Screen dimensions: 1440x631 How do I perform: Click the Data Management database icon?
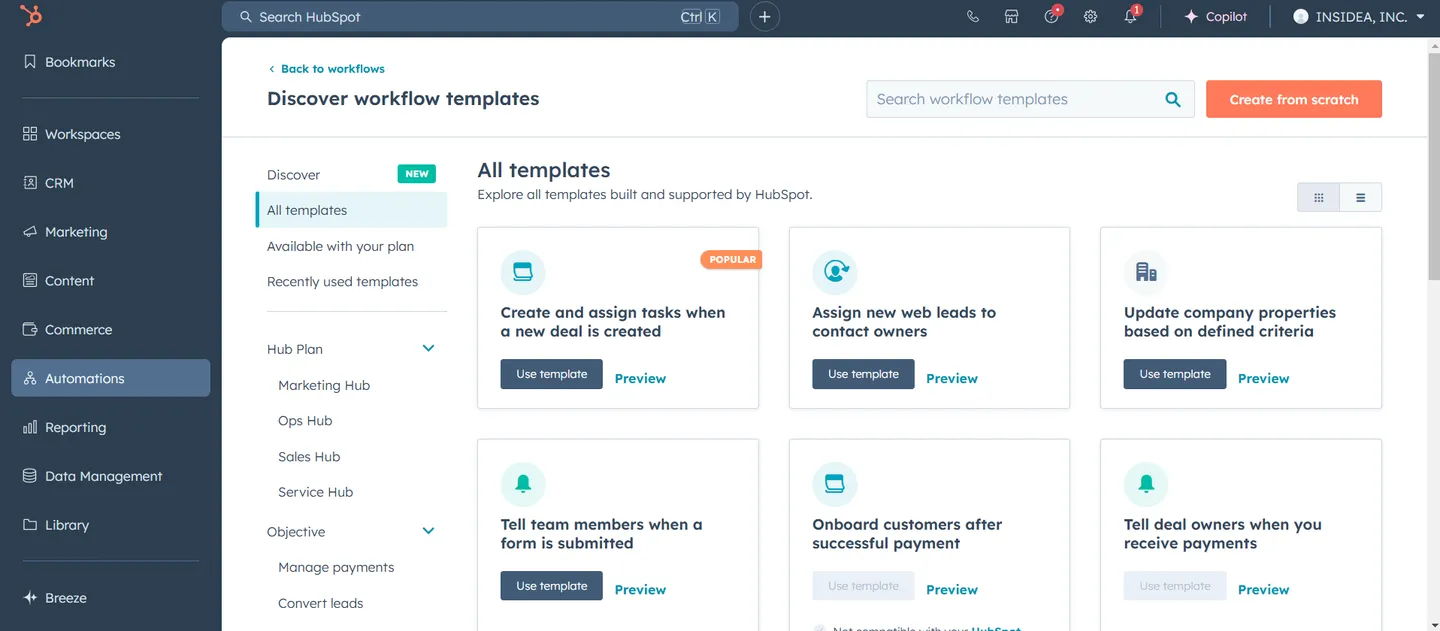pos(30,476)
